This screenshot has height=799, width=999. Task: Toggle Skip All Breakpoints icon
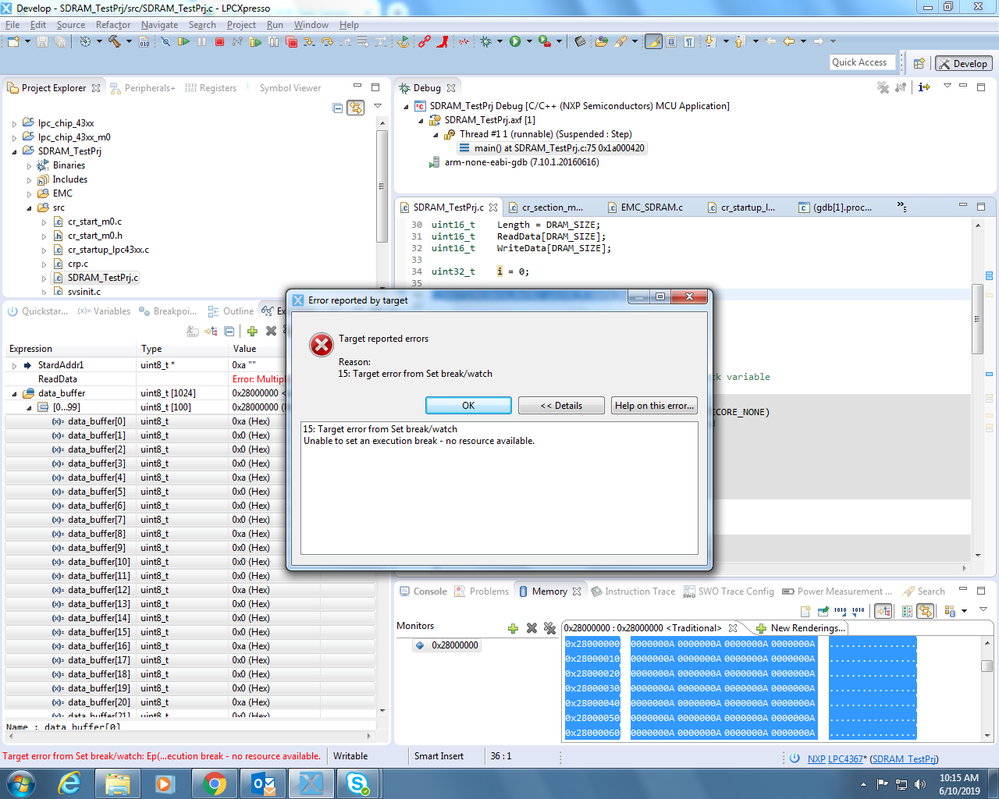tap(165, 41)
